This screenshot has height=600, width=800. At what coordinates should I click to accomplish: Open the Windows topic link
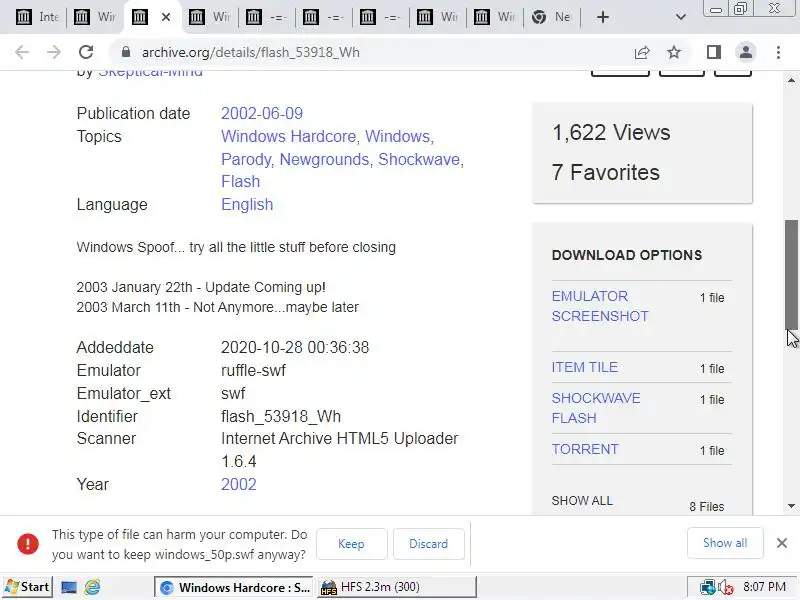pyautogui.click(x=399, y=137)
